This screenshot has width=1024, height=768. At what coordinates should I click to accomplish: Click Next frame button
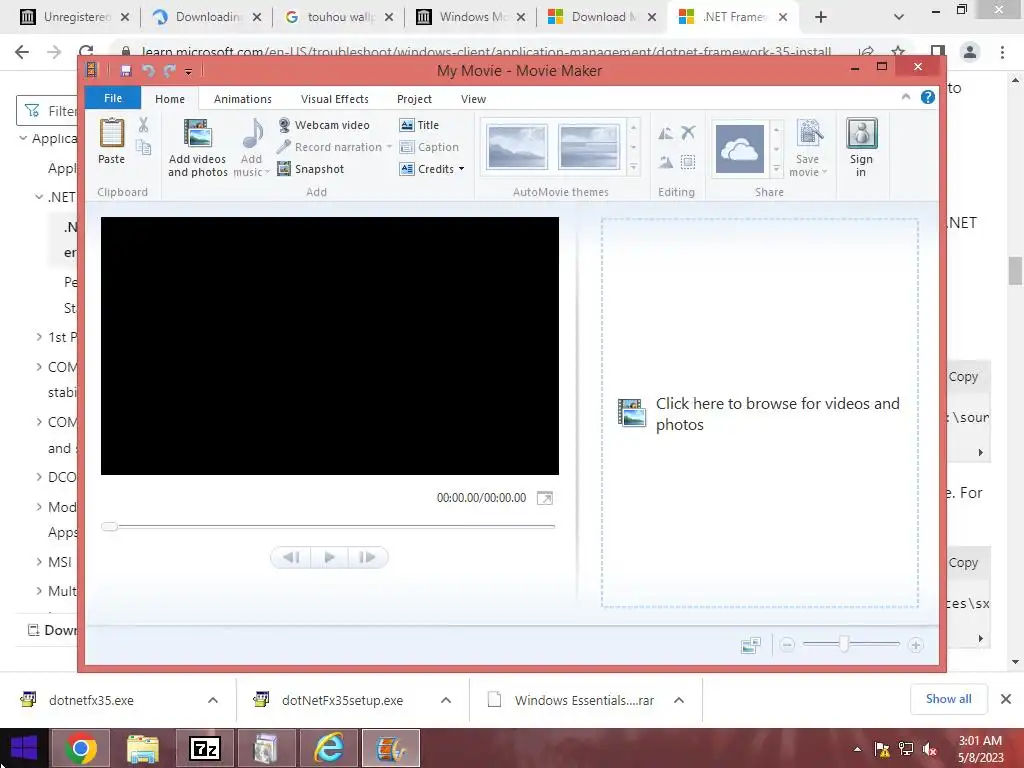368,557
